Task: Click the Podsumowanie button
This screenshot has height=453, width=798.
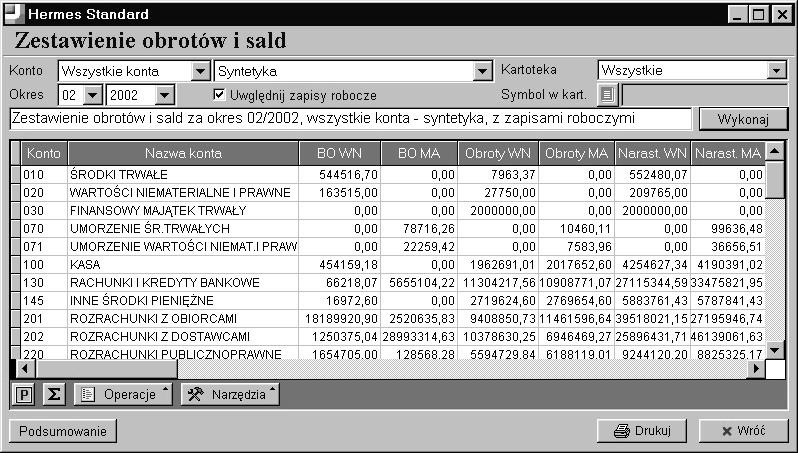Action: [x=63, y=431]
